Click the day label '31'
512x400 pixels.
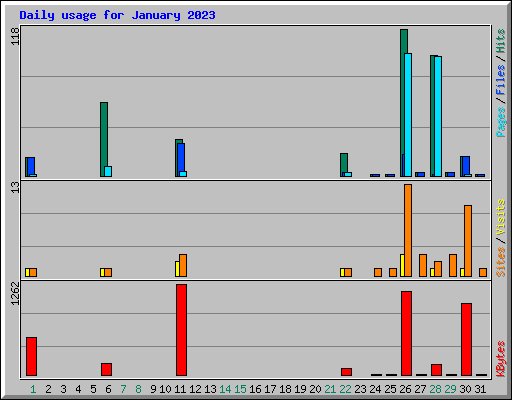pos(480,389)
